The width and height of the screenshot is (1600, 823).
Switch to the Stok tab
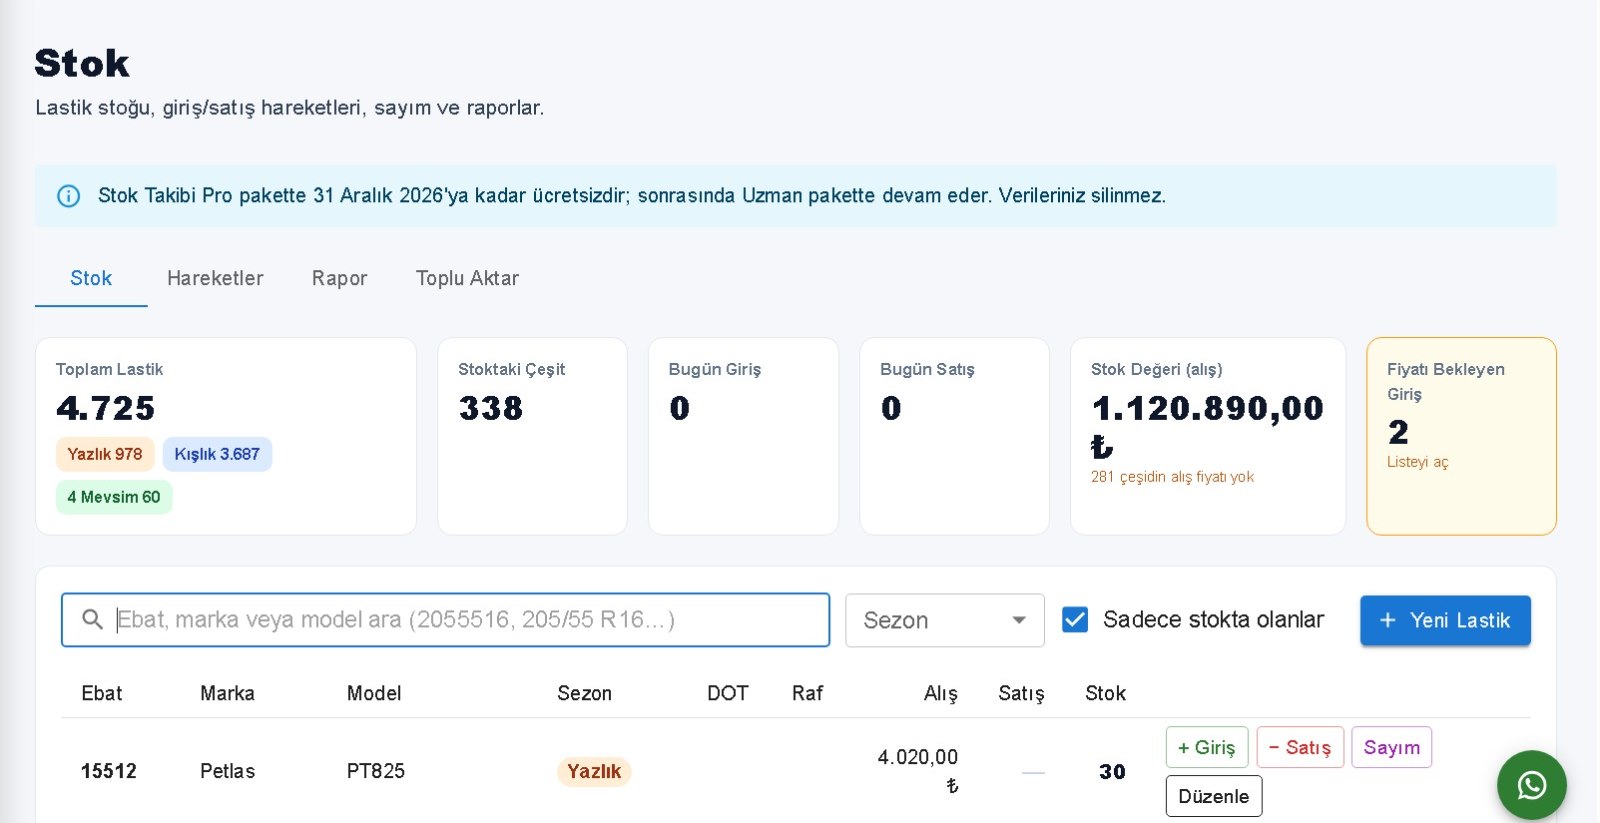(x=91, y=278)
